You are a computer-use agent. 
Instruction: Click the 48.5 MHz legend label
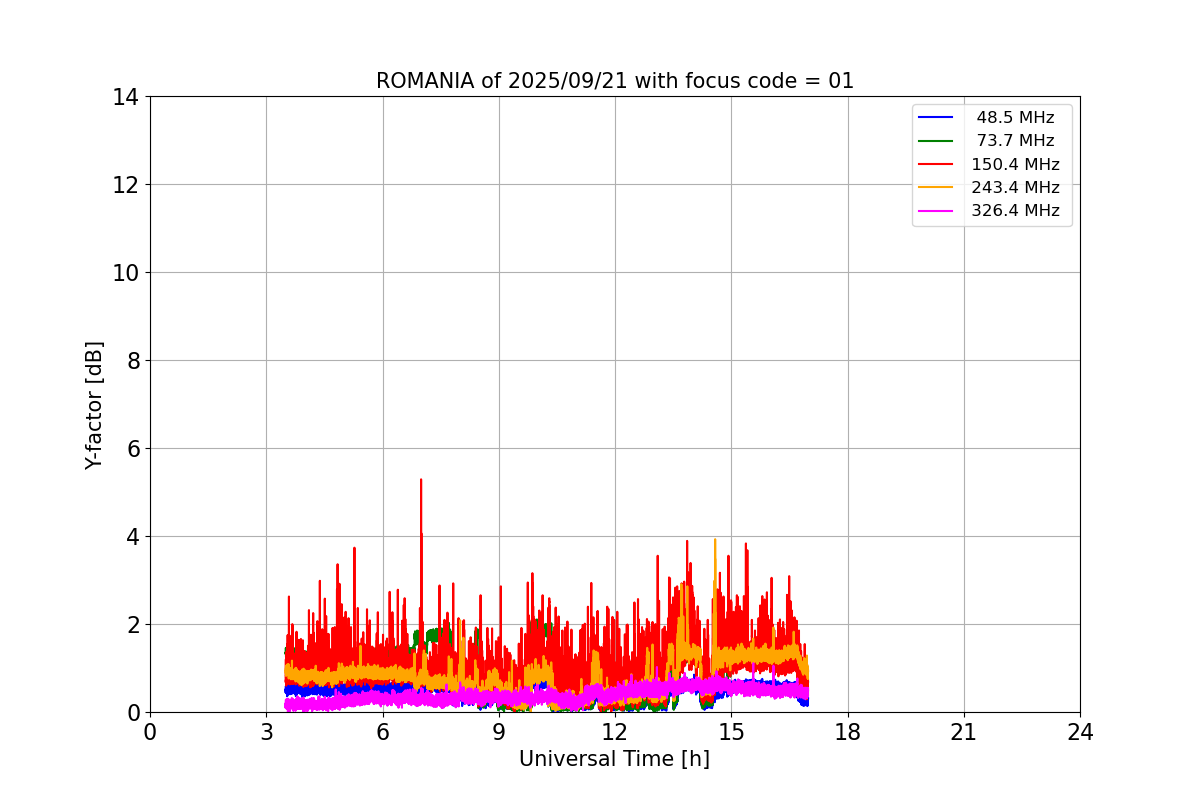click(1015, 118)
